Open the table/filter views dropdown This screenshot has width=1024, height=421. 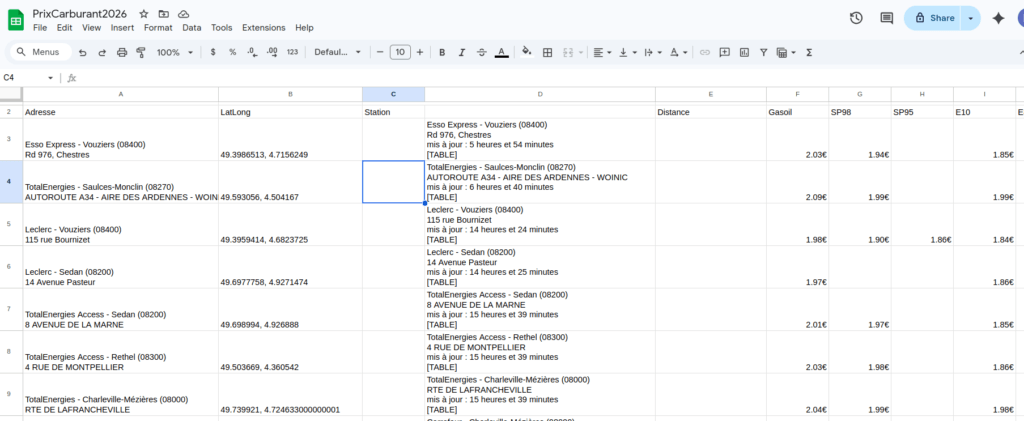click(x=786, y=52)
